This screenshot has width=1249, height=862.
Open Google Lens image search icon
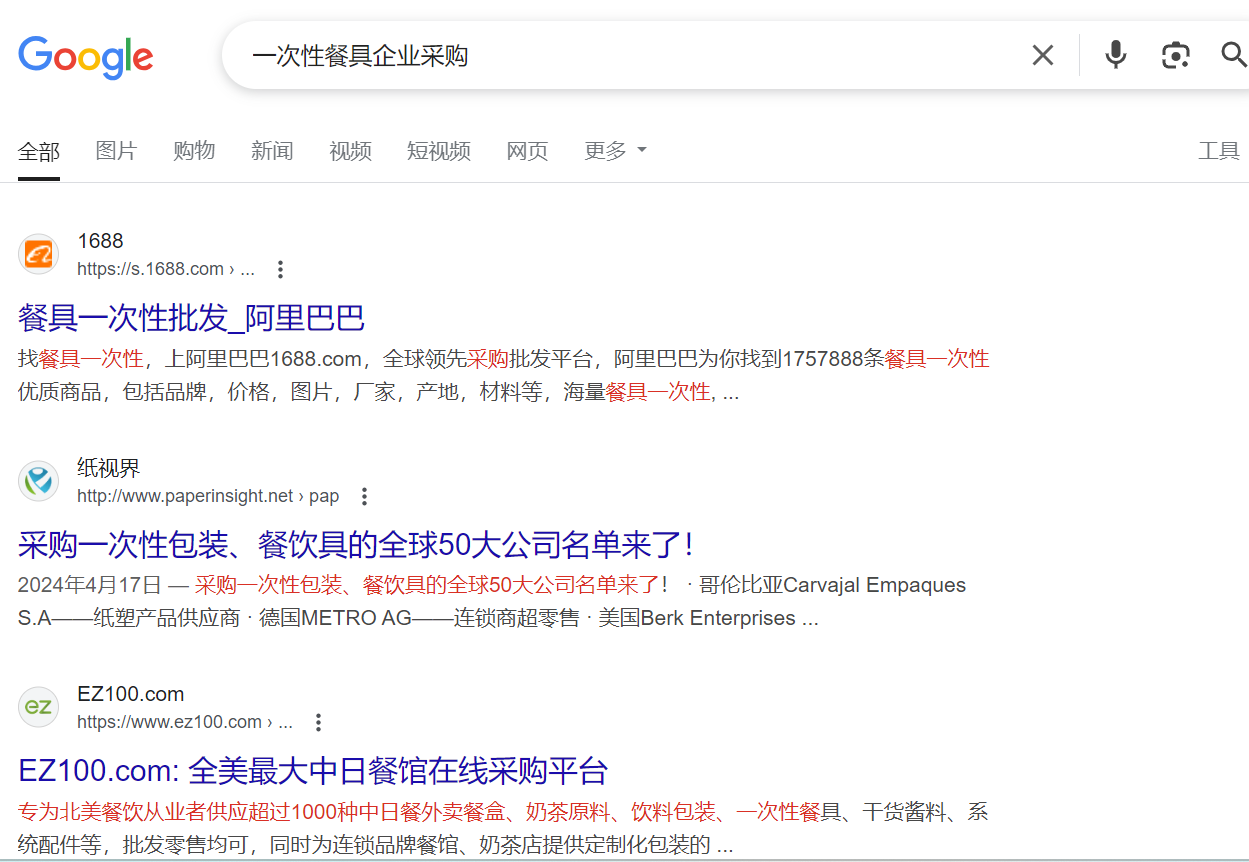click(x=1176, y=55)
